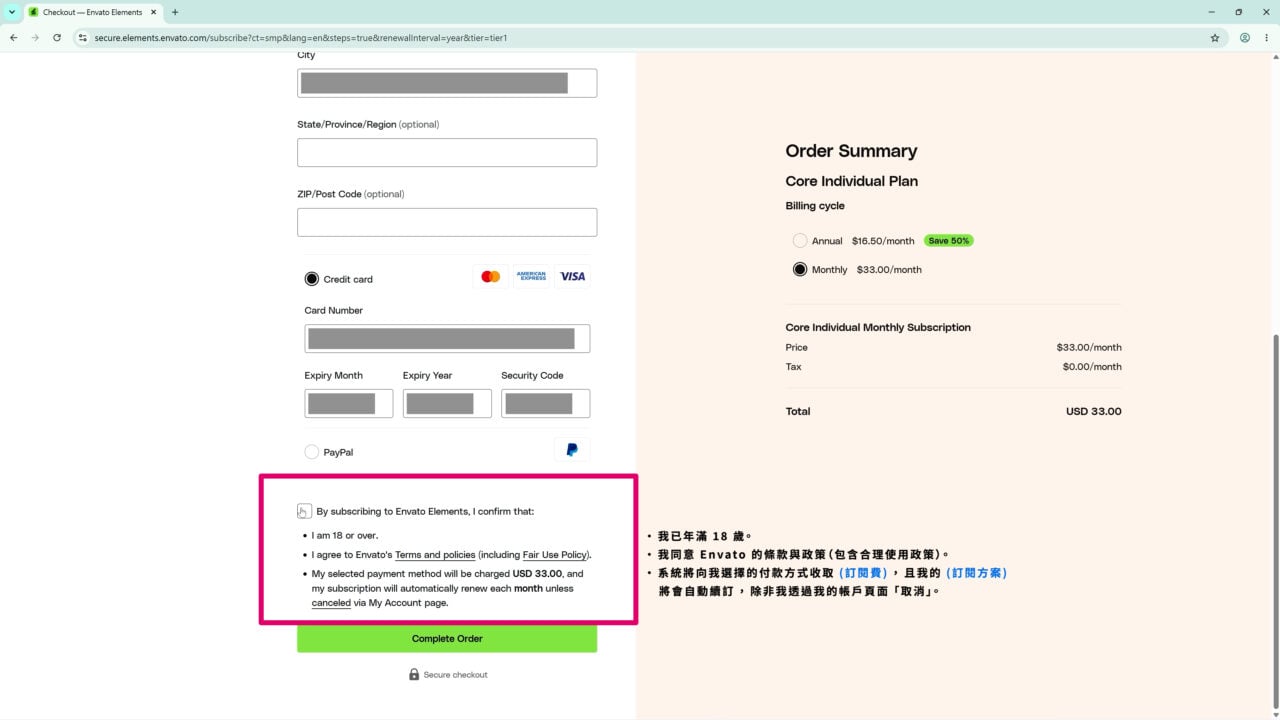Click the State/Province/Region field
1280x720 pixels.
pyautogui.click(x=447, y=153)
